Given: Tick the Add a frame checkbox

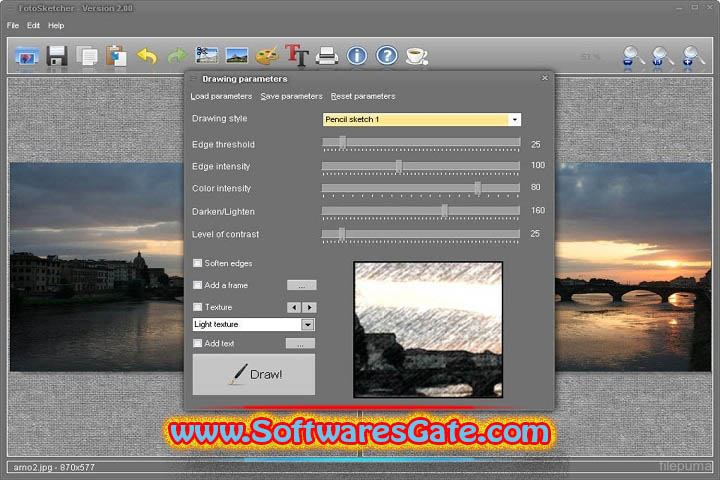Looking at the screenshot, I should coord(197,285).
